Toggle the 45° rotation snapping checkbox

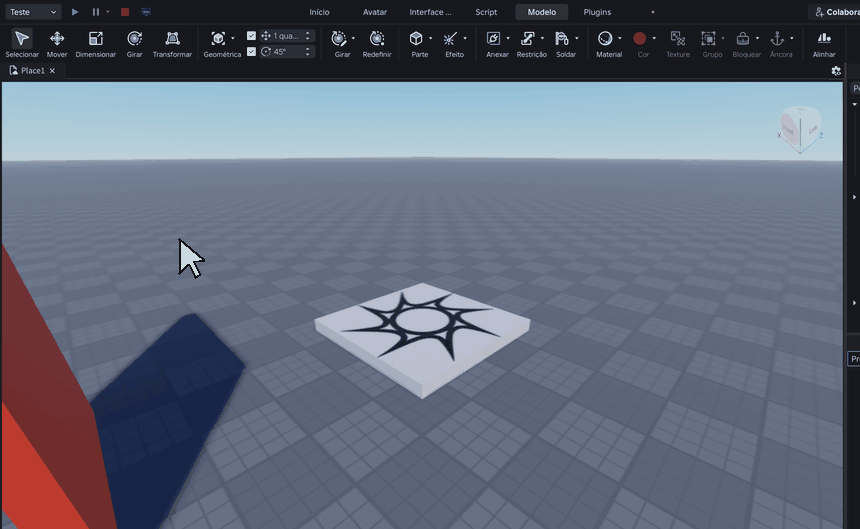click(x=251, y=52)
